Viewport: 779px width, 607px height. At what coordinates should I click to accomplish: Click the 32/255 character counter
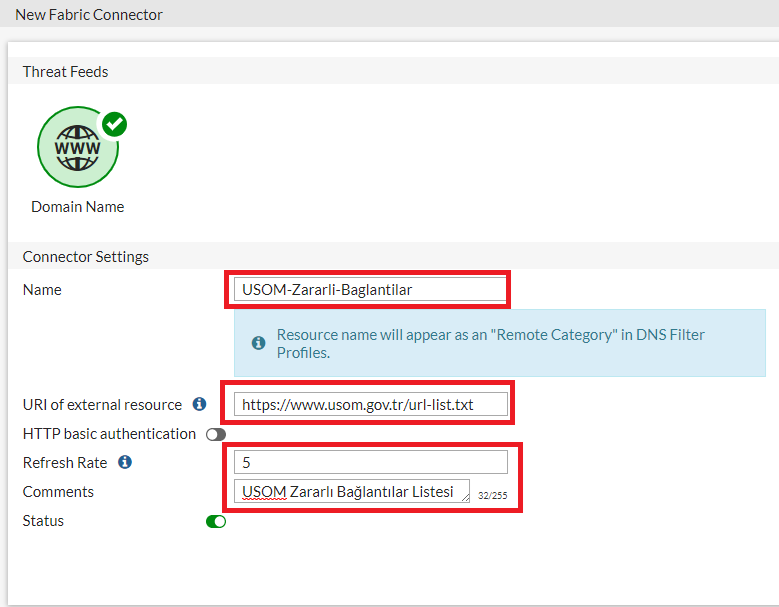point(492,495)
